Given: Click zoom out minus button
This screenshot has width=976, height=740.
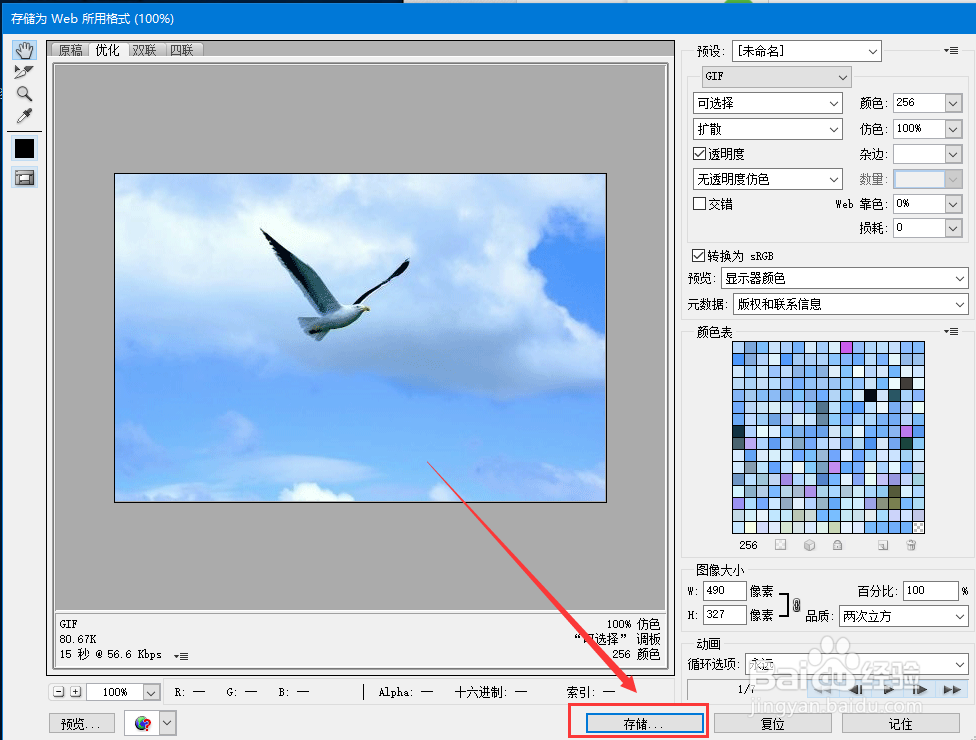Looking at the screenshot, I should click(59, 691).
